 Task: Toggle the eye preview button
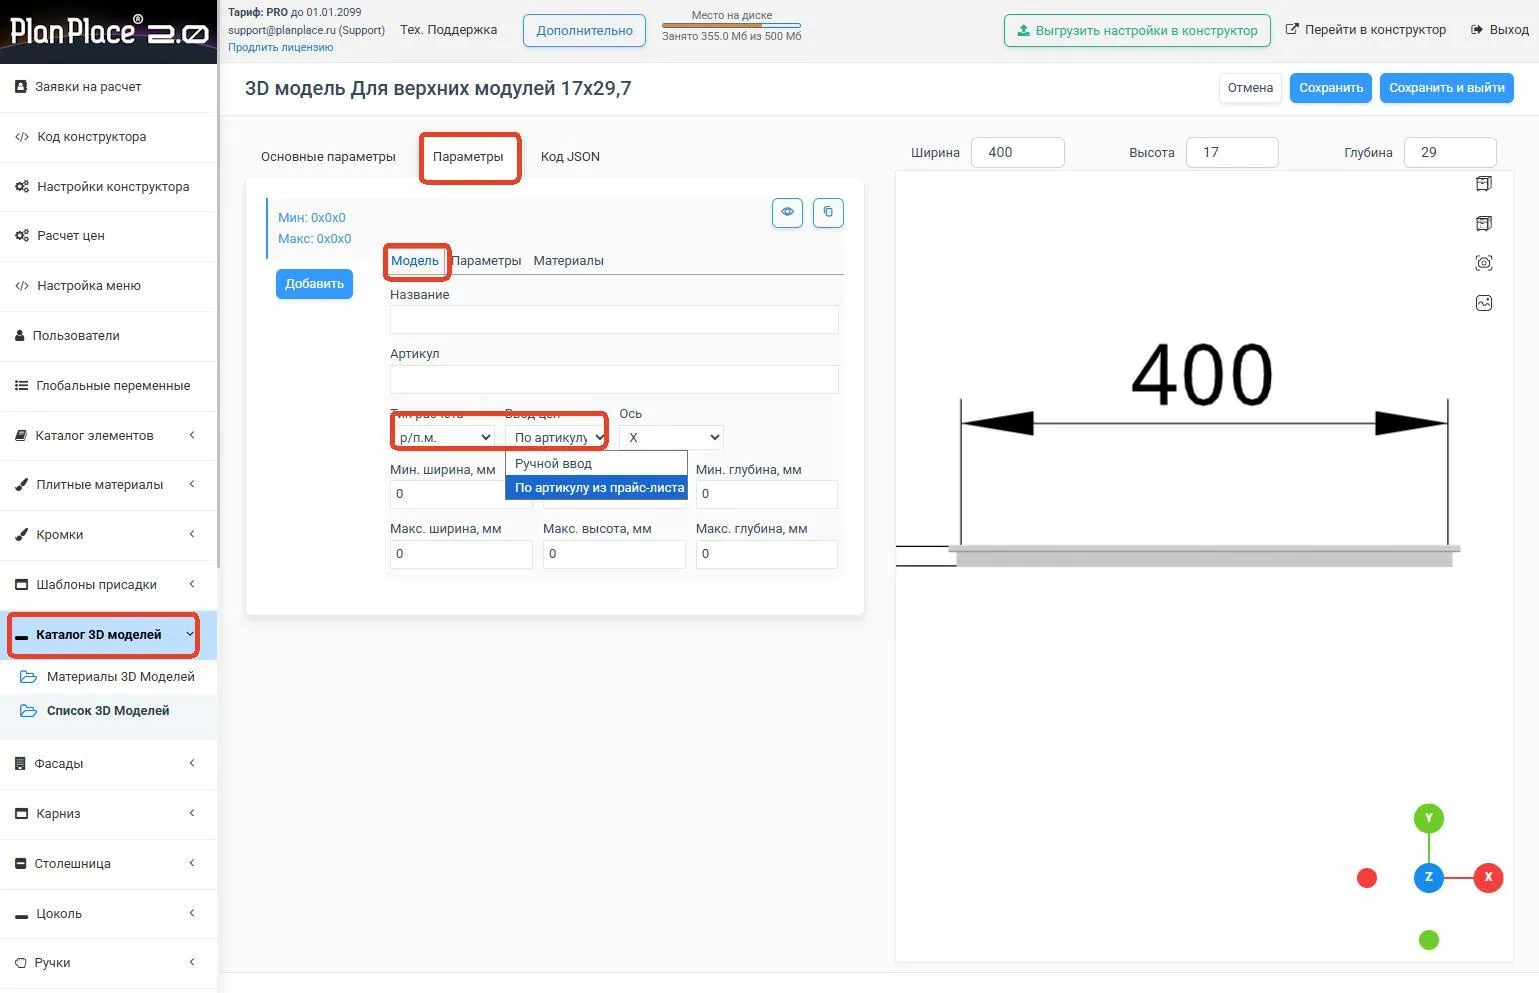click(787, 212)
